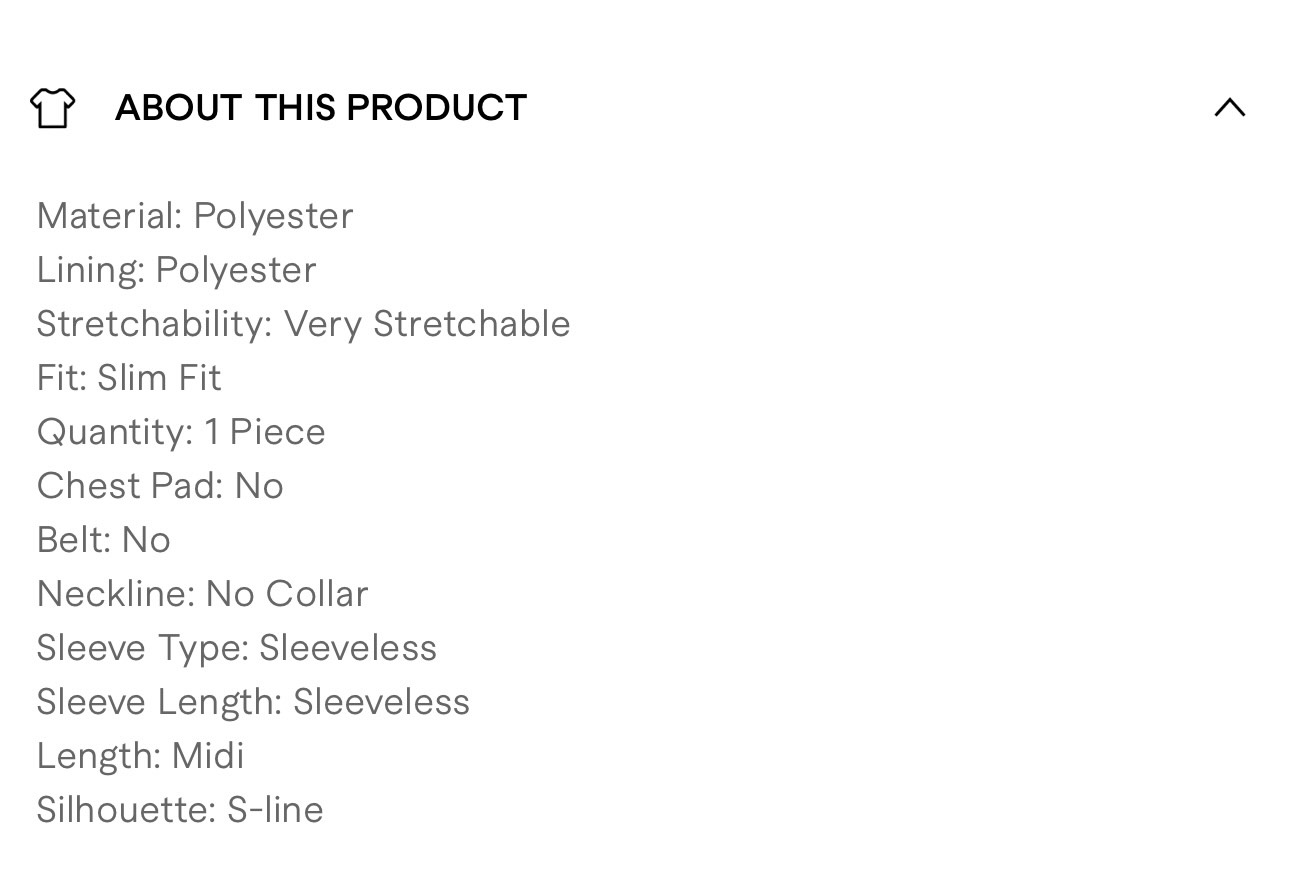This screenshot has height=886, width=1290.
Task: Click the '1 Piece' quantity value
Action: pos(265,432)
